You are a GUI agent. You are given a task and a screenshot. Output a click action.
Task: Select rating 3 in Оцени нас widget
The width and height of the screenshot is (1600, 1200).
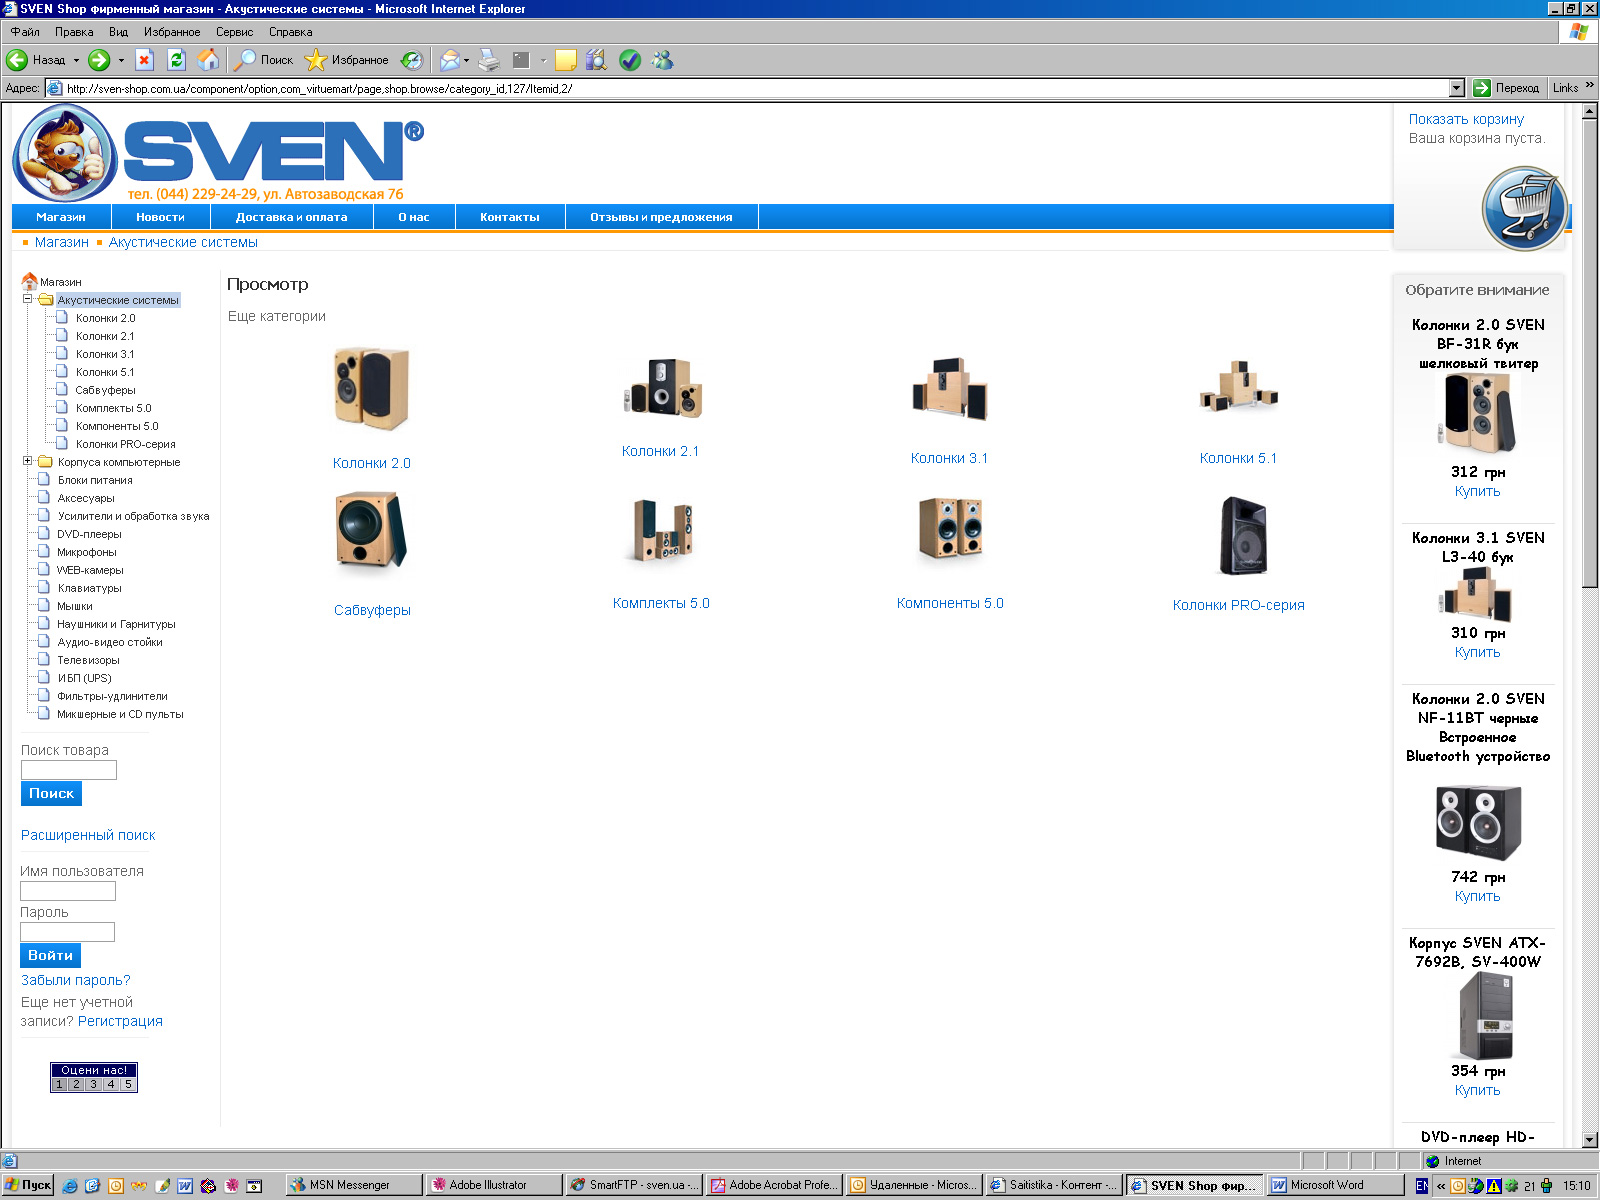pyautogui.click(x=93, y=1084)
